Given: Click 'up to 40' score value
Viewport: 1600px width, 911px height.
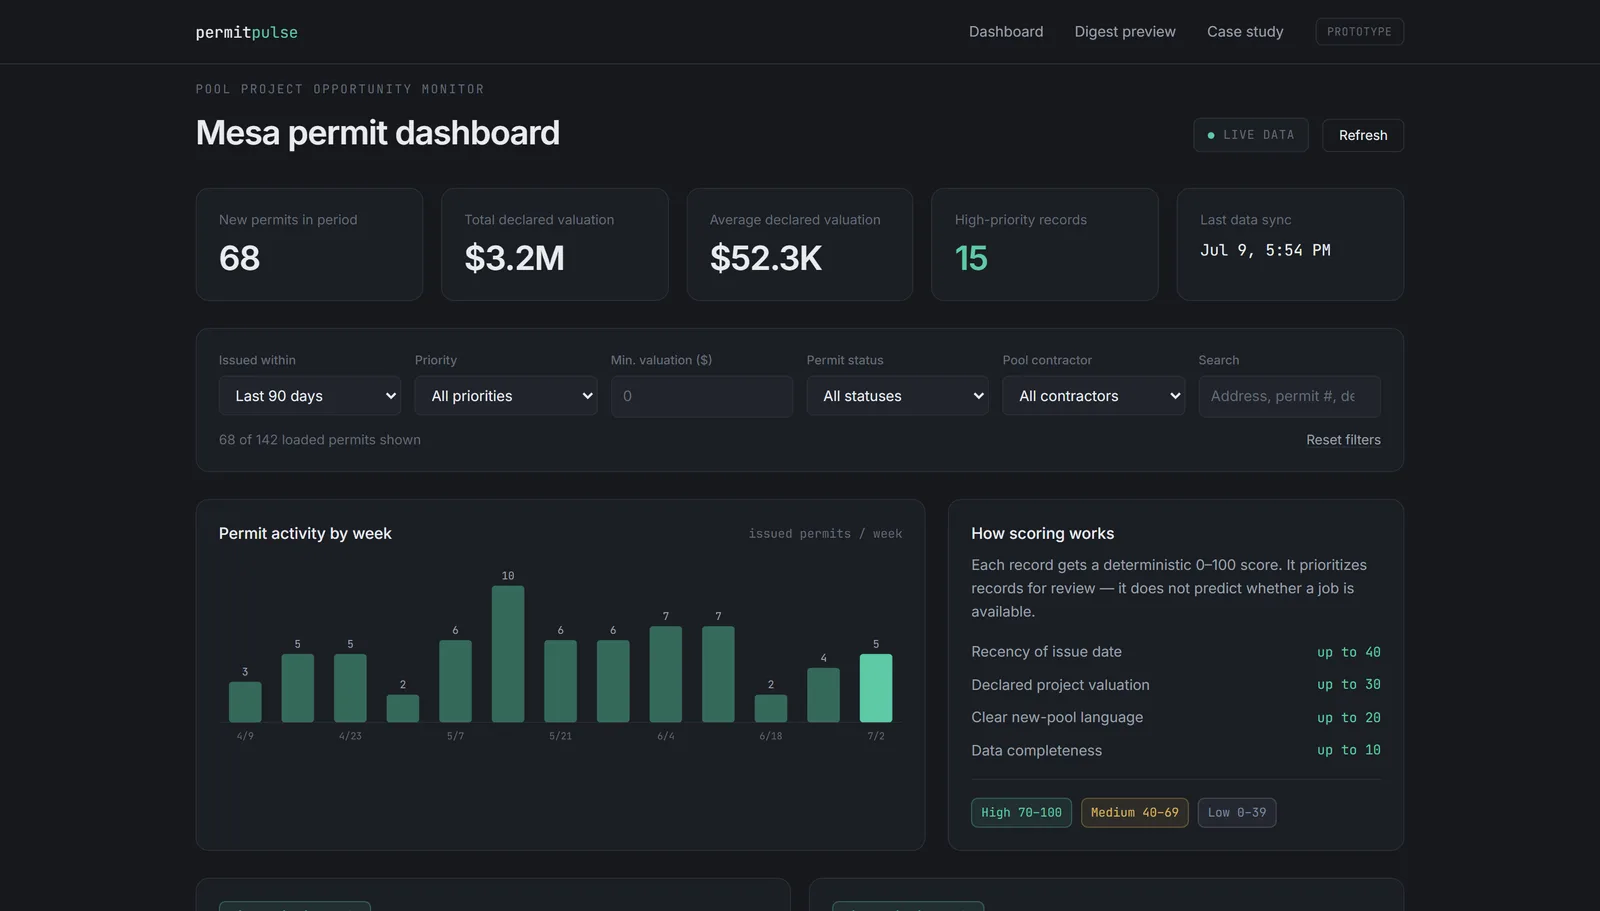Looking at the screenshot, I should coord(1348,652).
